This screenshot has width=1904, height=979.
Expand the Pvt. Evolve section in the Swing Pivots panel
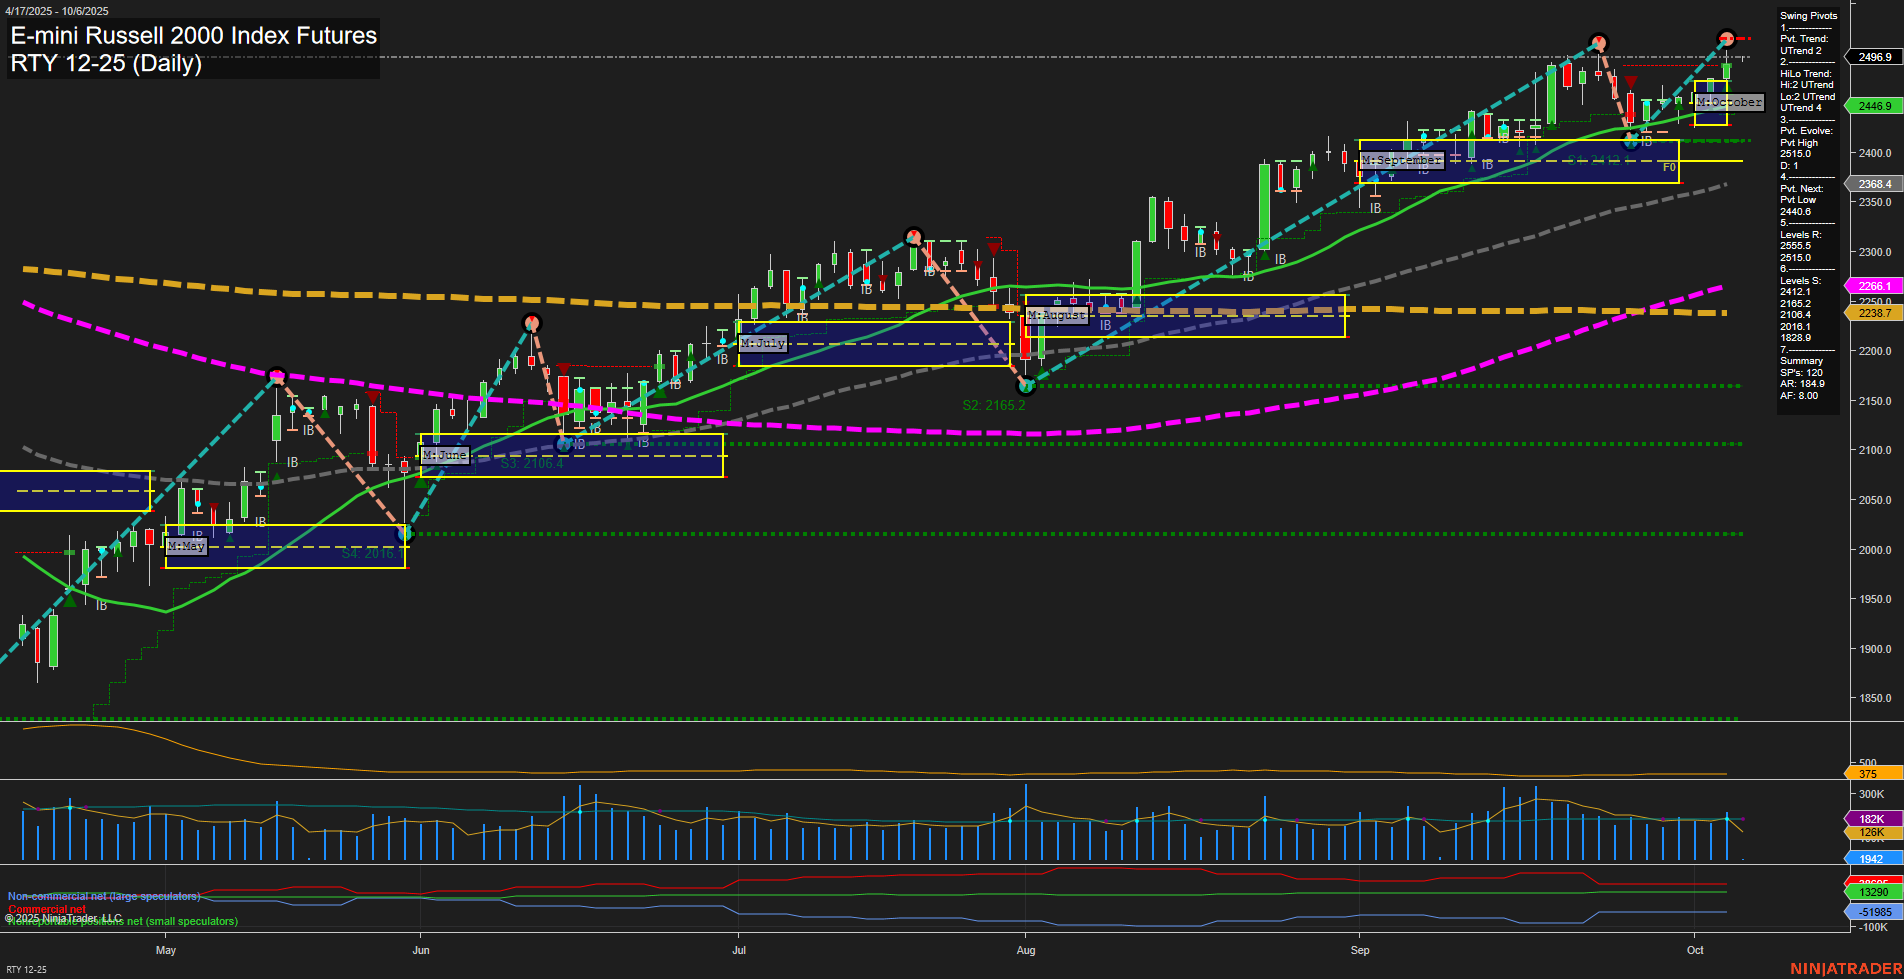click(x=1801, y=130)
